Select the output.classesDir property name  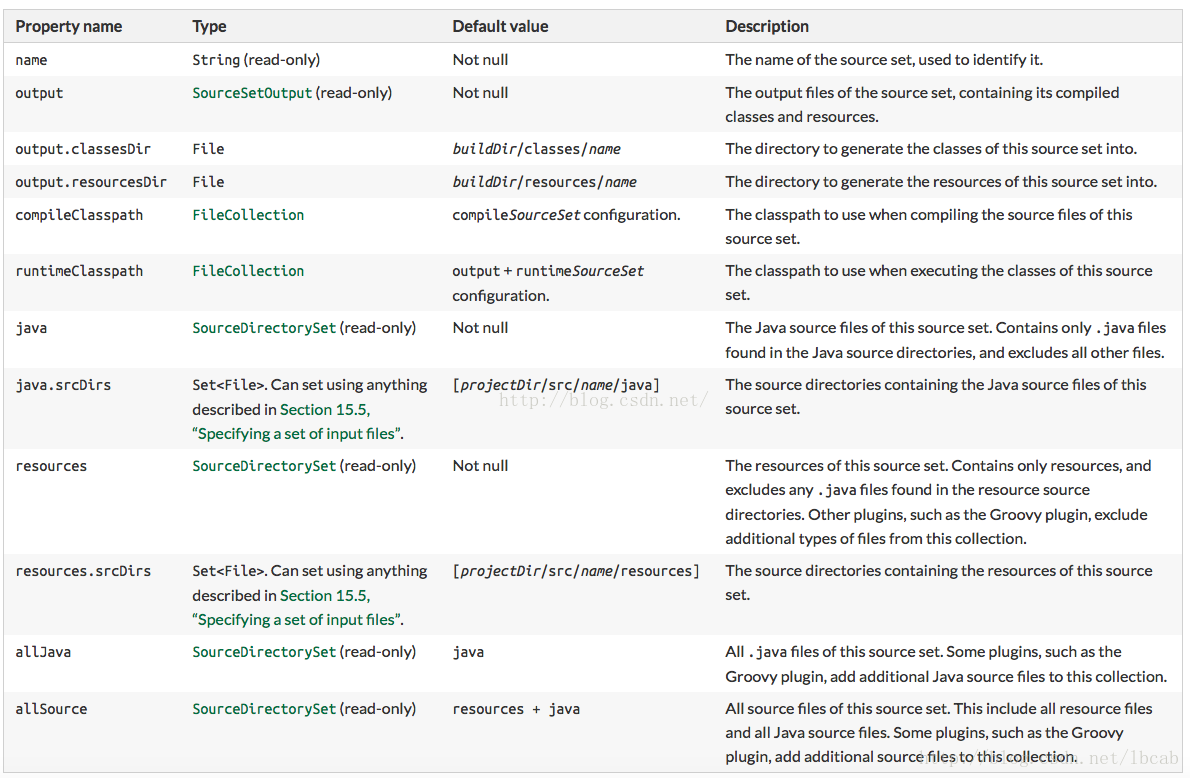83,149
